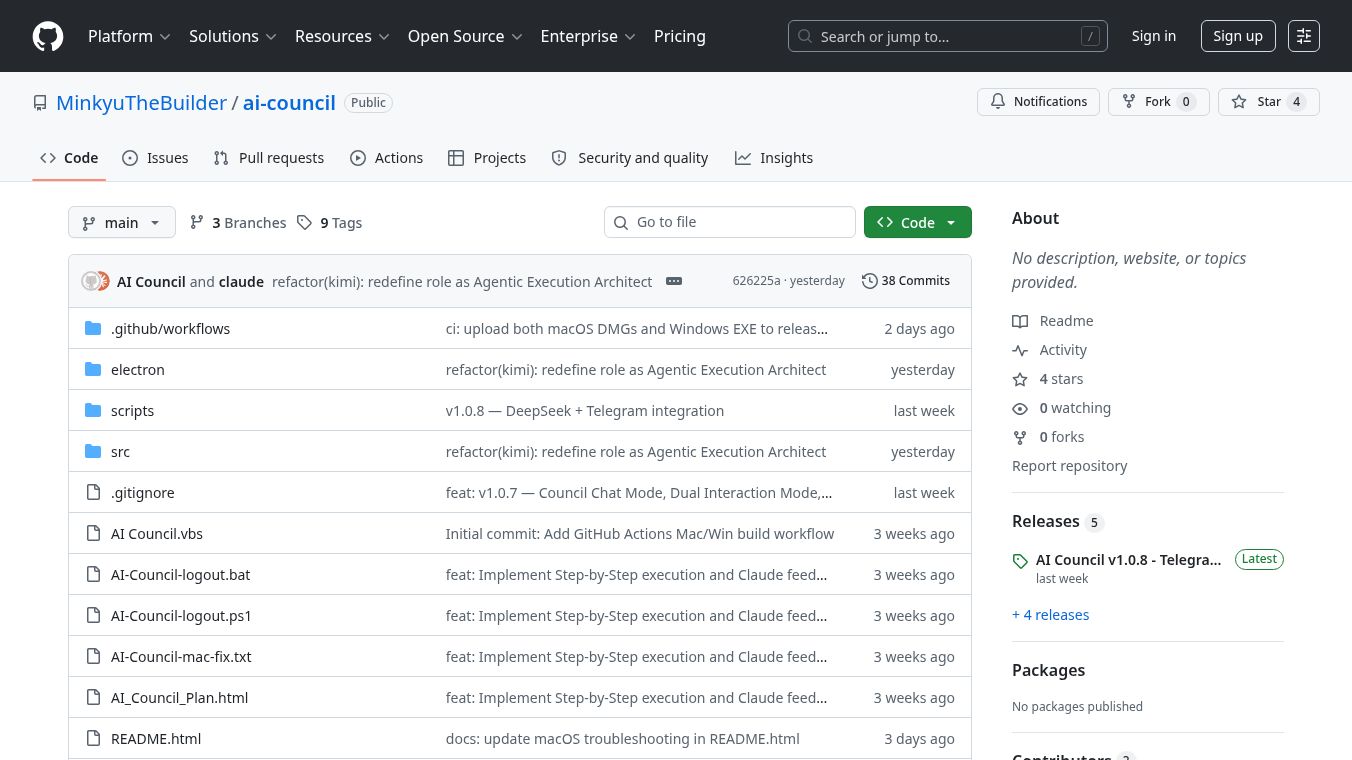
Task: Open the Pricing page
Action: [x=680, y=36]
